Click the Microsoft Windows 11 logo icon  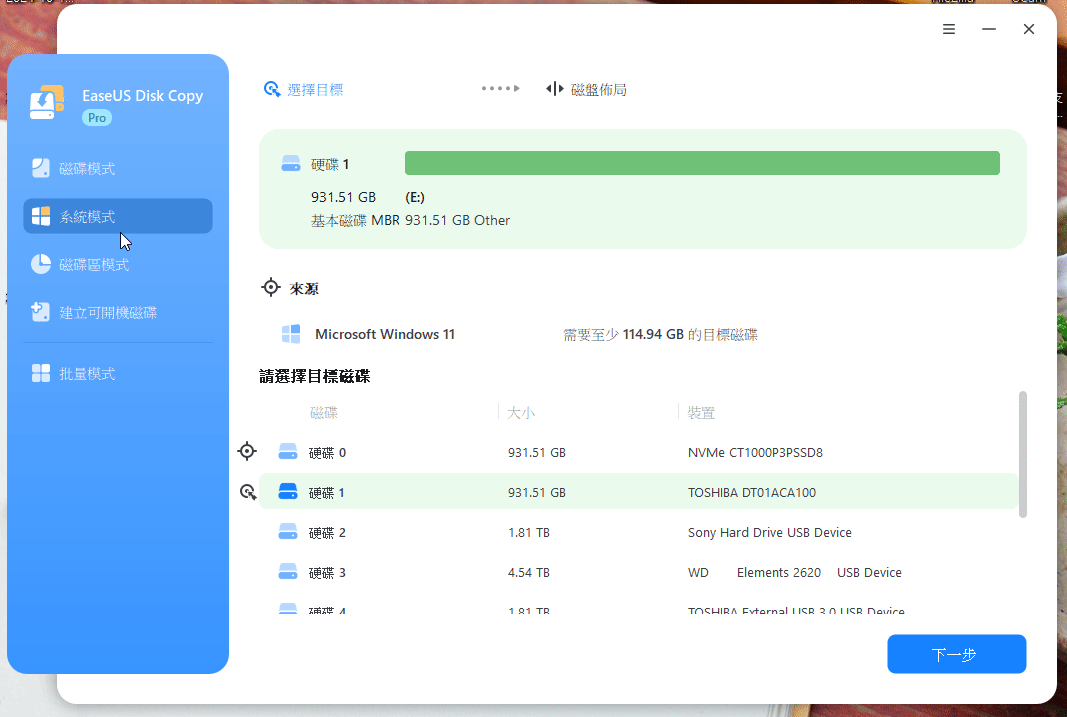tap(291, 334)
